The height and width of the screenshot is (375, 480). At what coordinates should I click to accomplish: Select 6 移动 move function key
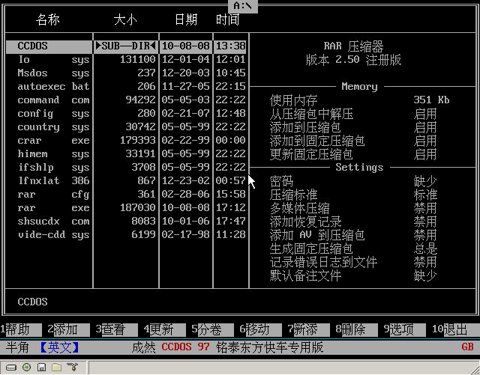point(260,330)
